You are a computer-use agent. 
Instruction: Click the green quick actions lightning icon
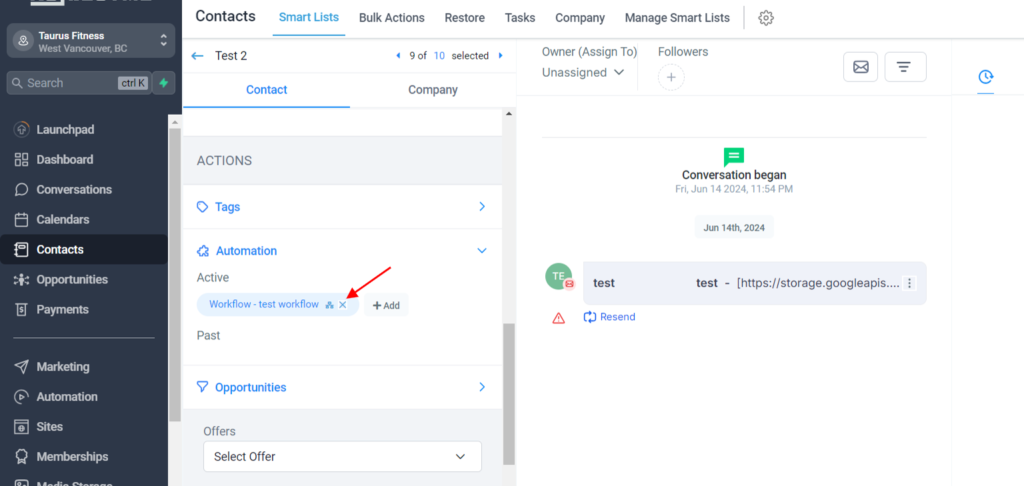tap(163, 83)
